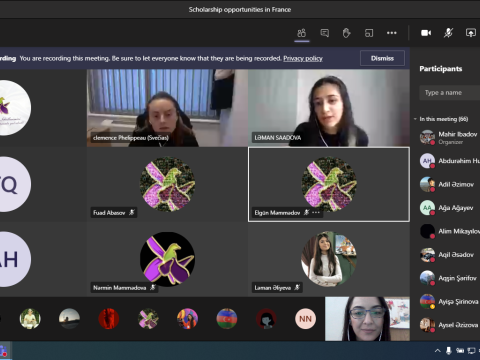
Task: Click the Azerbaijan flag avatar in bottom strip
Action: click(227, 319)
